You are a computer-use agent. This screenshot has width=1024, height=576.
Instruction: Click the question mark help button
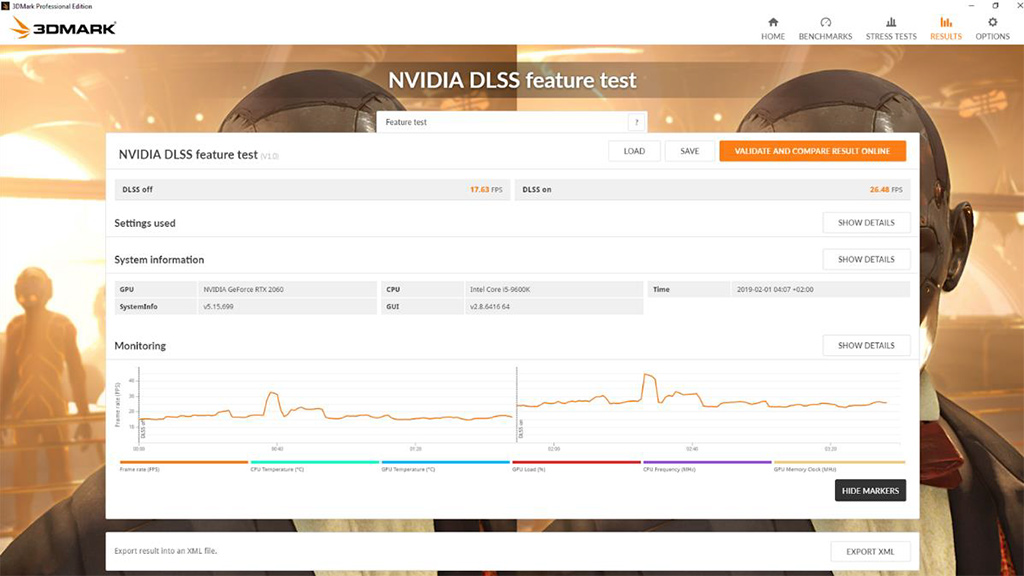tap(637, 122)
